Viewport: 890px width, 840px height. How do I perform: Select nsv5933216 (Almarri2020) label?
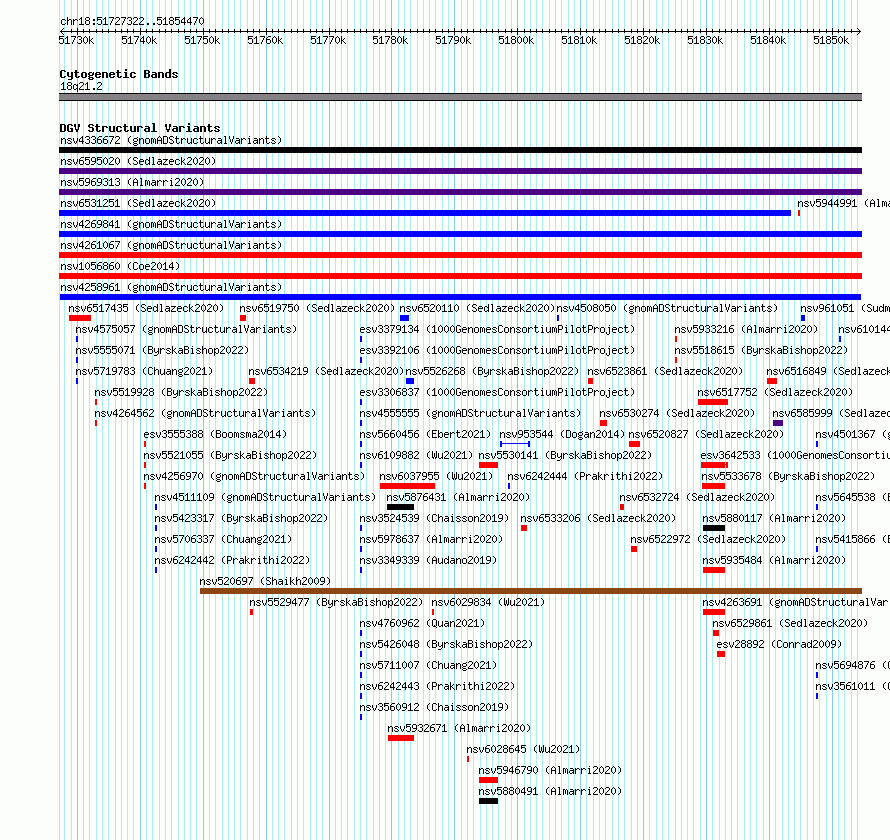[746, 329]
